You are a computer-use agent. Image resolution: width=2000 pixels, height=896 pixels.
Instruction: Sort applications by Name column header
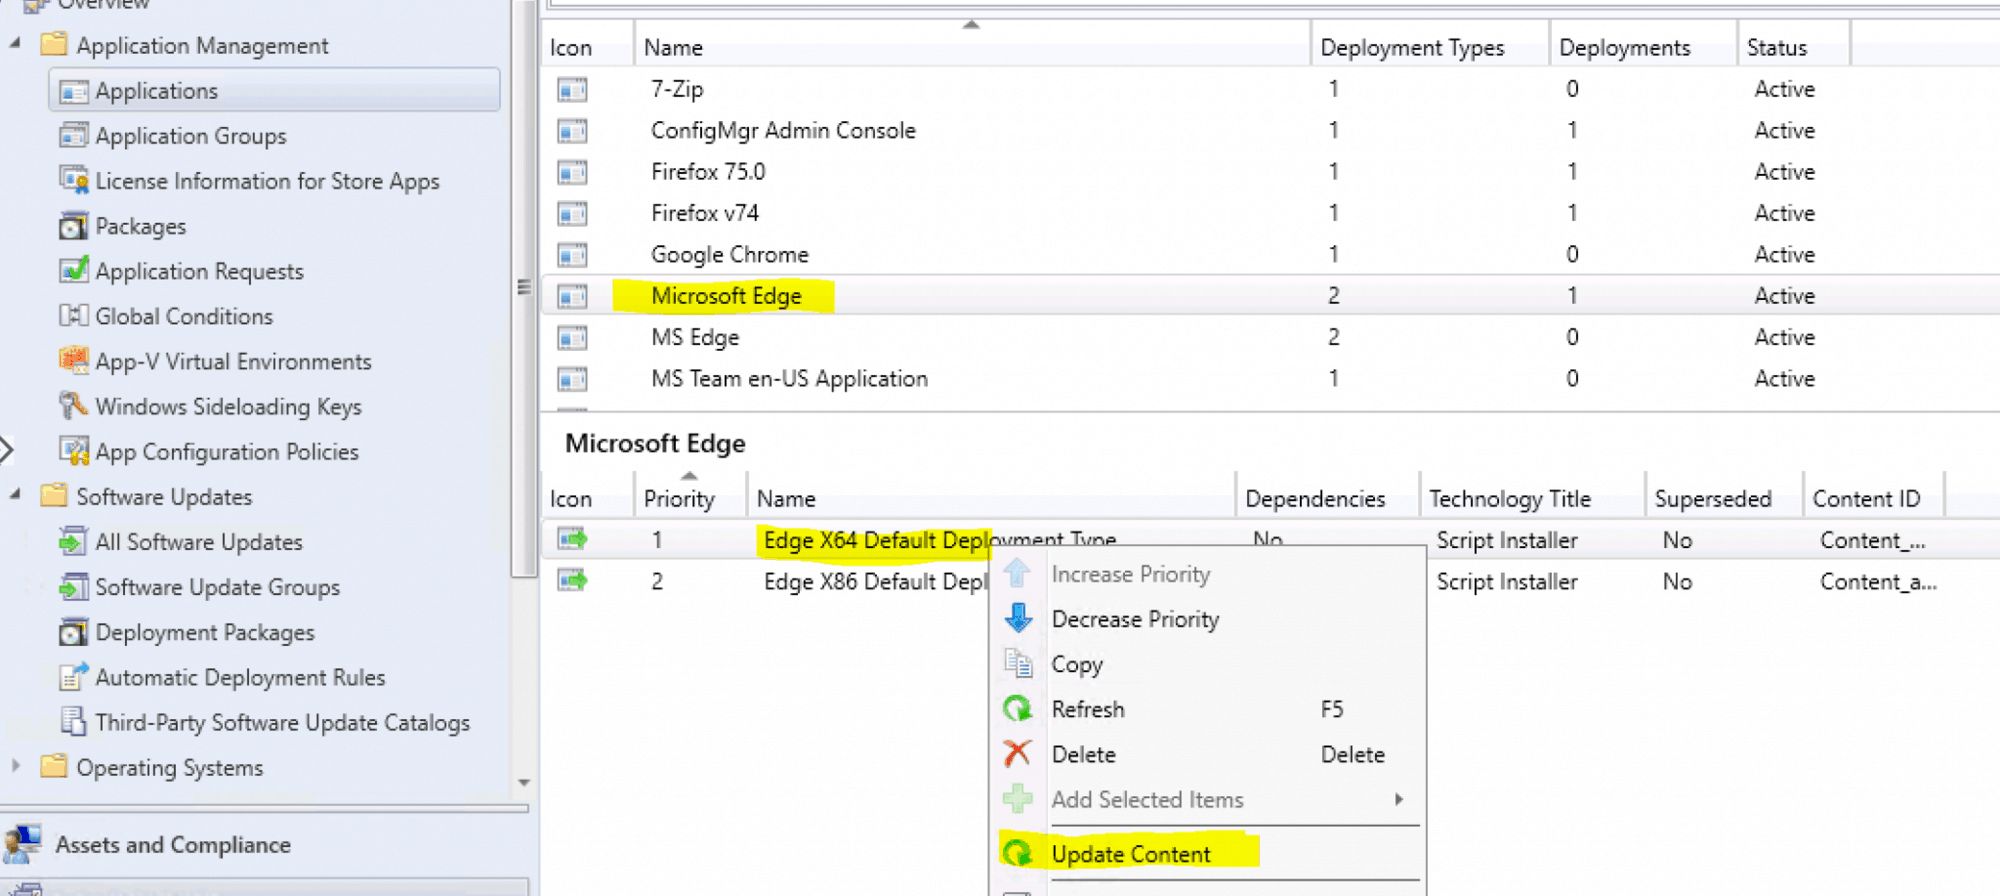[972, 47]
